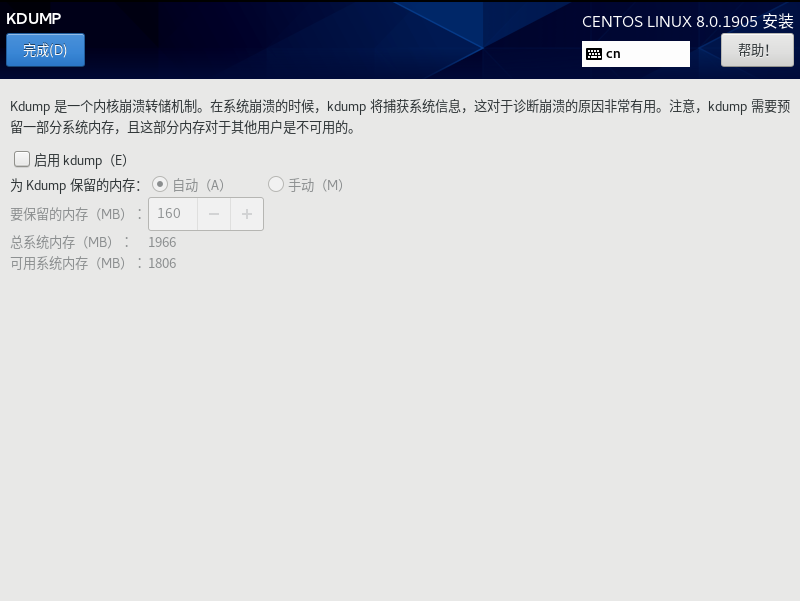Image resolution: width=800 pixels, height=601 pixels.
Task: Click the Kdump description paragraph
Action: point(400,117)
